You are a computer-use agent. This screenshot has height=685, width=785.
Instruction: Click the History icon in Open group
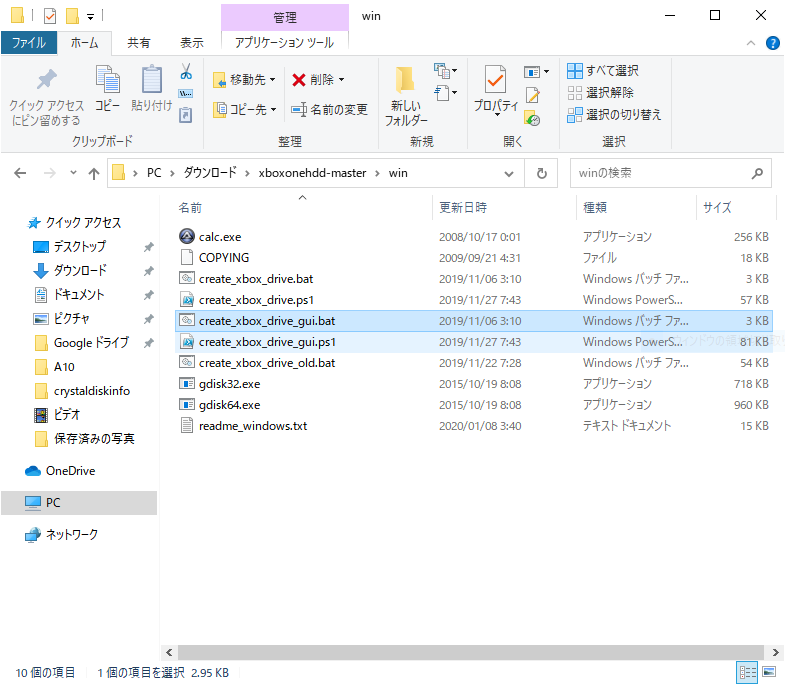(x=532, y=119)
